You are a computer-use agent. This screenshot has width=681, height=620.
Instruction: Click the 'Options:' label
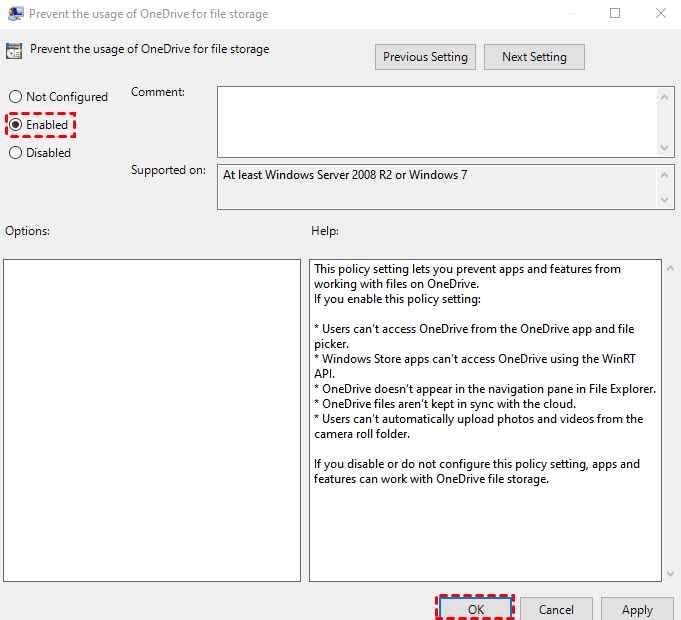click(x=27, y=231)
